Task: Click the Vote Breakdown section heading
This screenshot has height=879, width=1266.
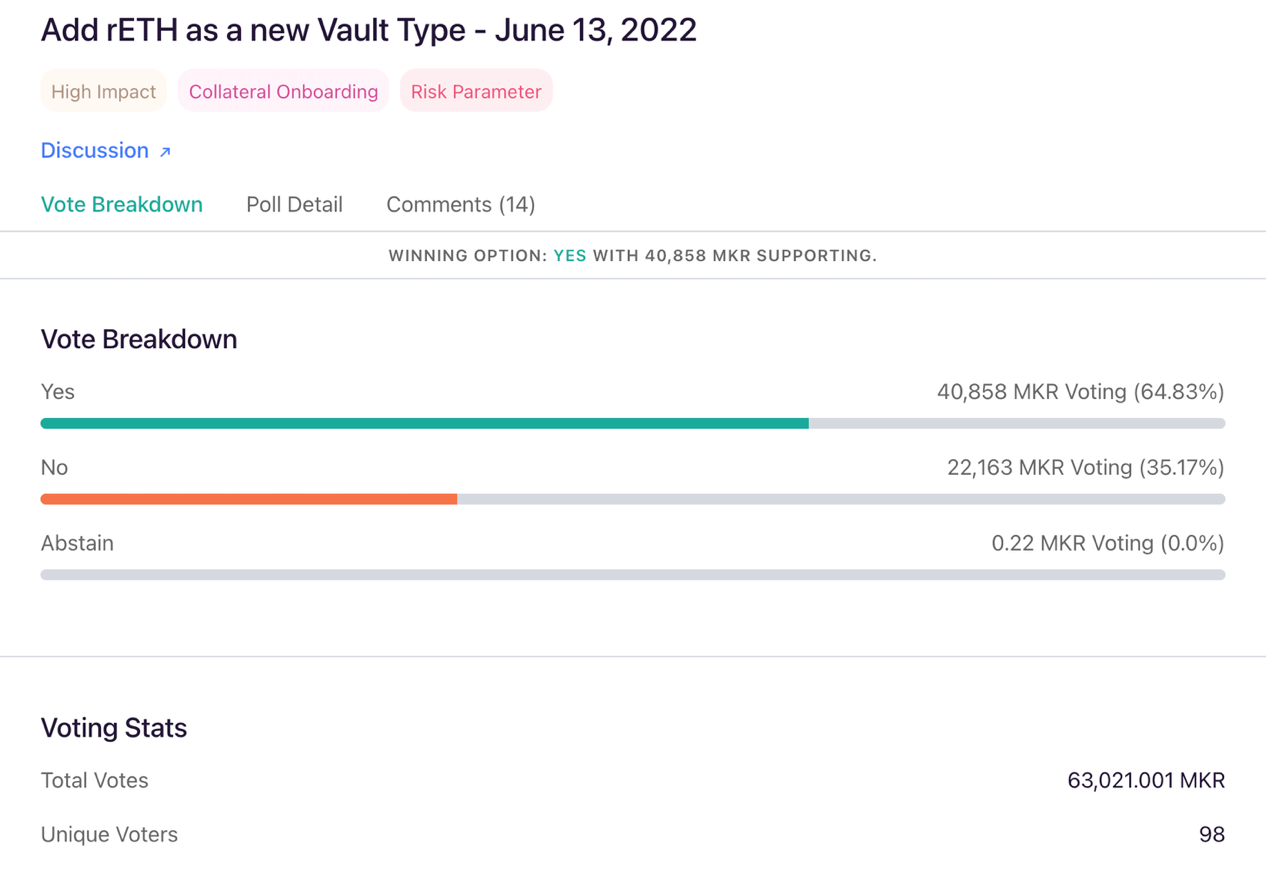Action: point(139,340)
